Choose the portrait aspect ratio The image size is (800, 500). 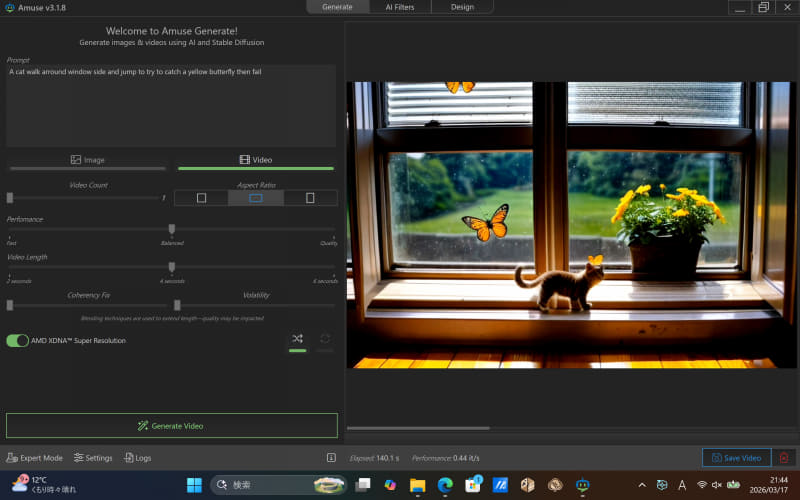[x=310, y=198]
